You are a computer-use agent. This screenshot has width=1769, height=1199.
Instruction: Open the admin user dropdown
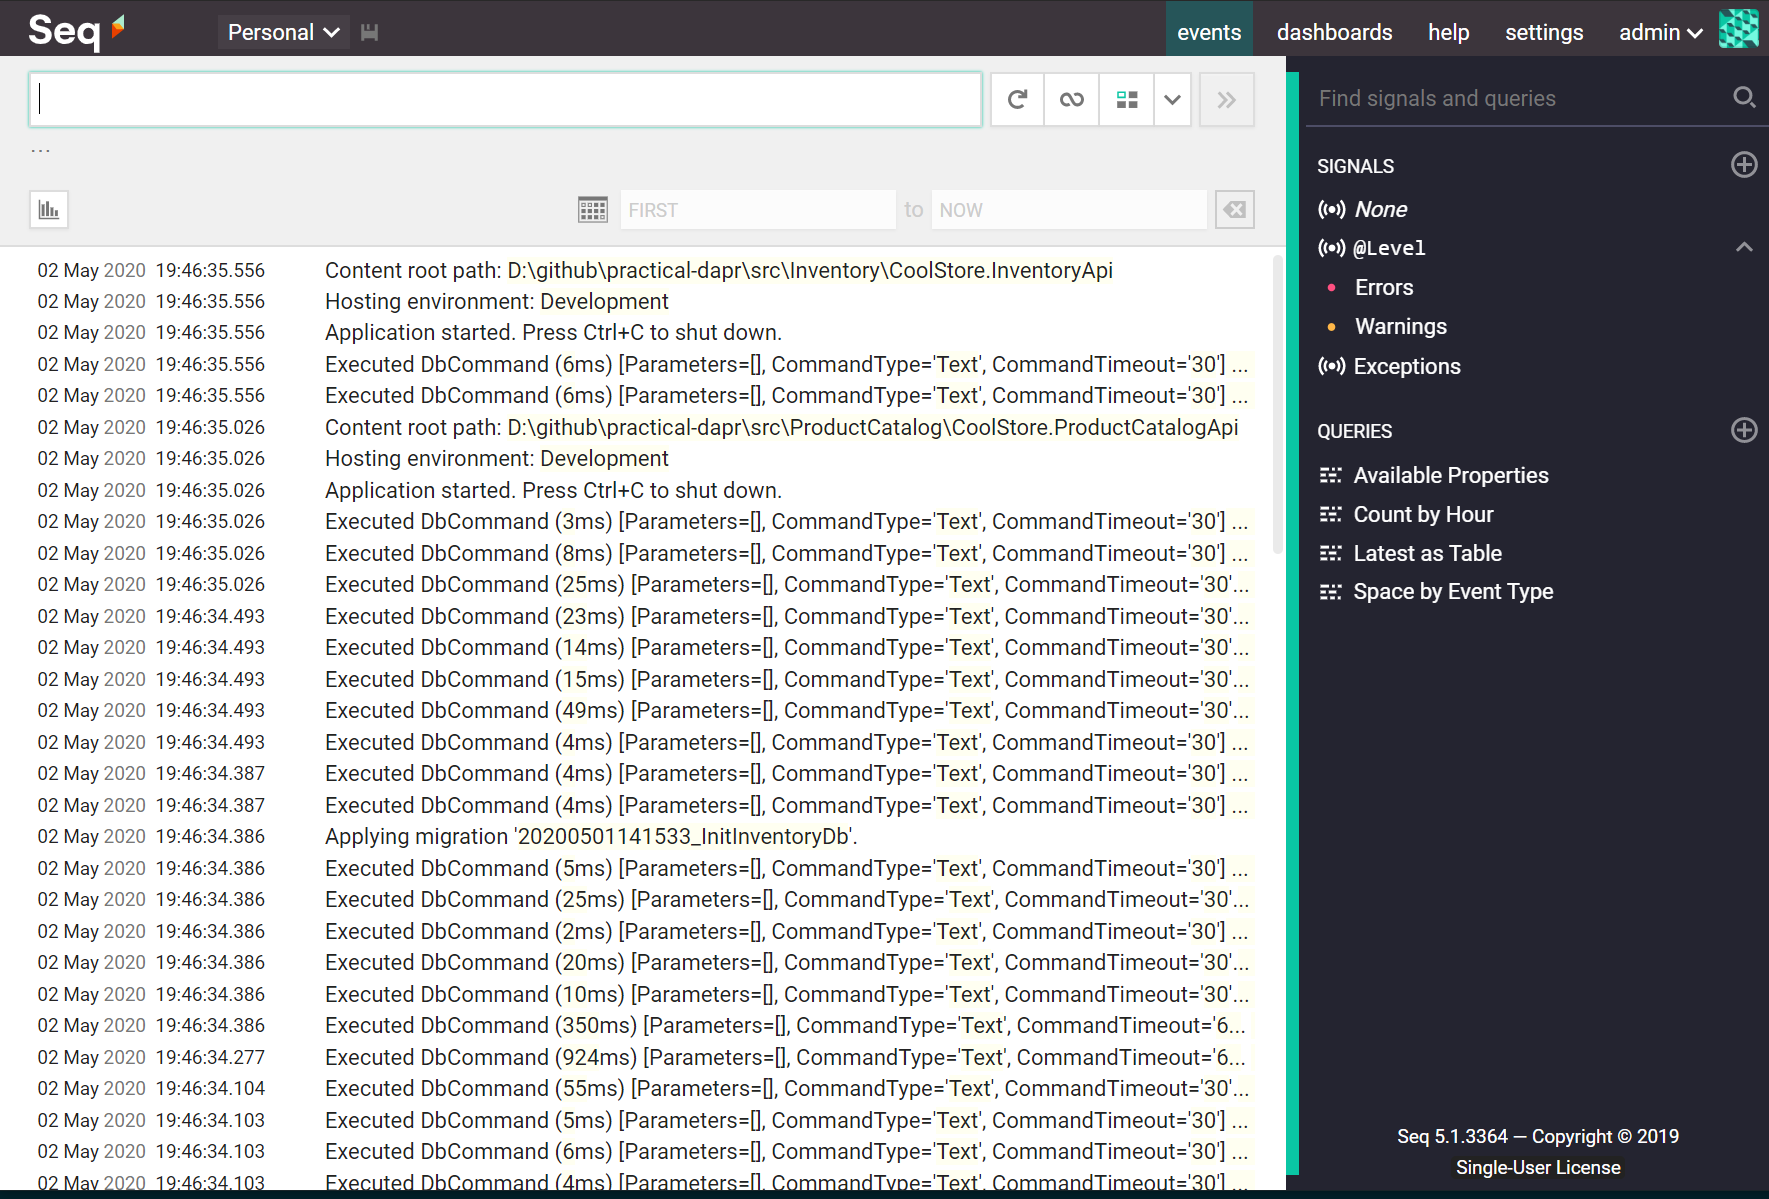click(x=1660, y=32)
